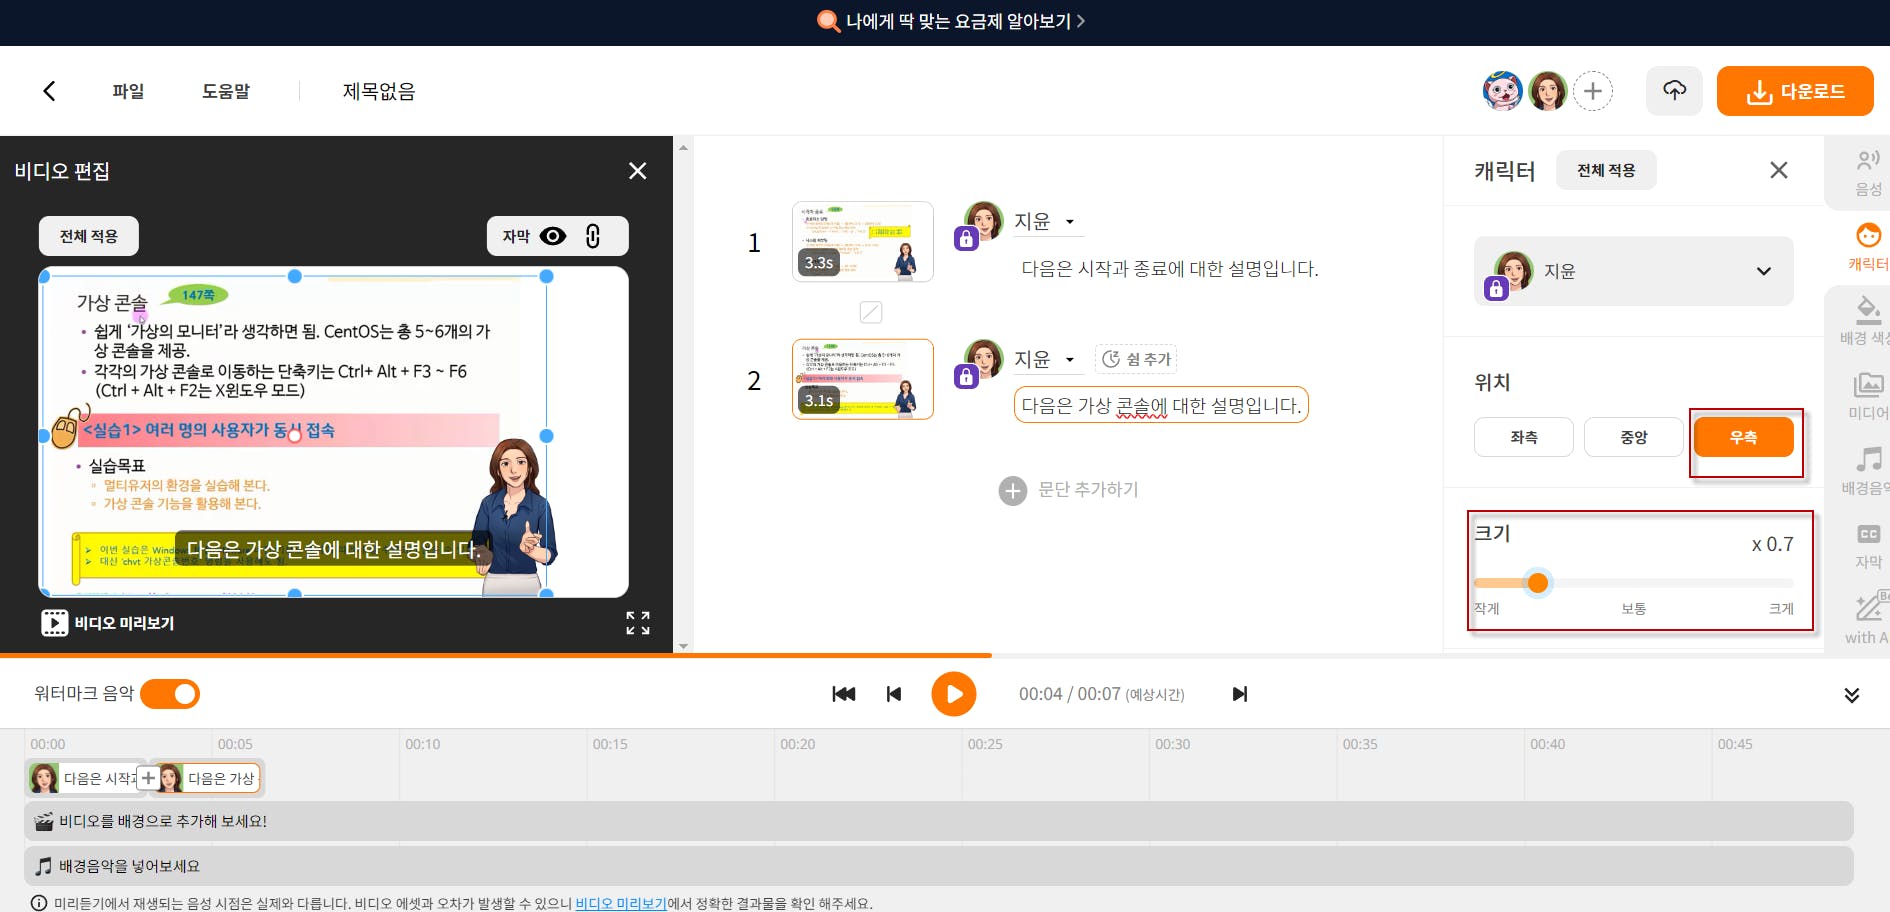Image resolution: width=1890 pixels, height=912 pixels.
Task: Open the 자막 CC sidebar tab
Action: [1868, 546]
